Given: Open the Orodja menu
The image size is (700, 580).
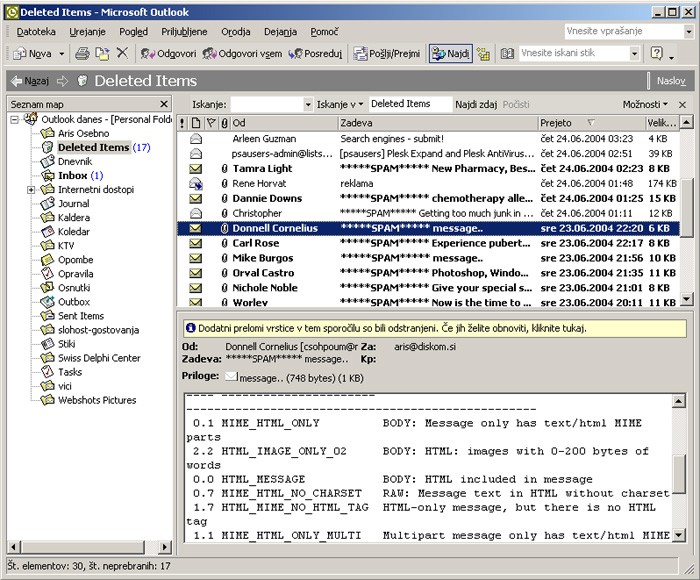Looking at the screenshot, I should pyautogui.click(x=236, y=32).
